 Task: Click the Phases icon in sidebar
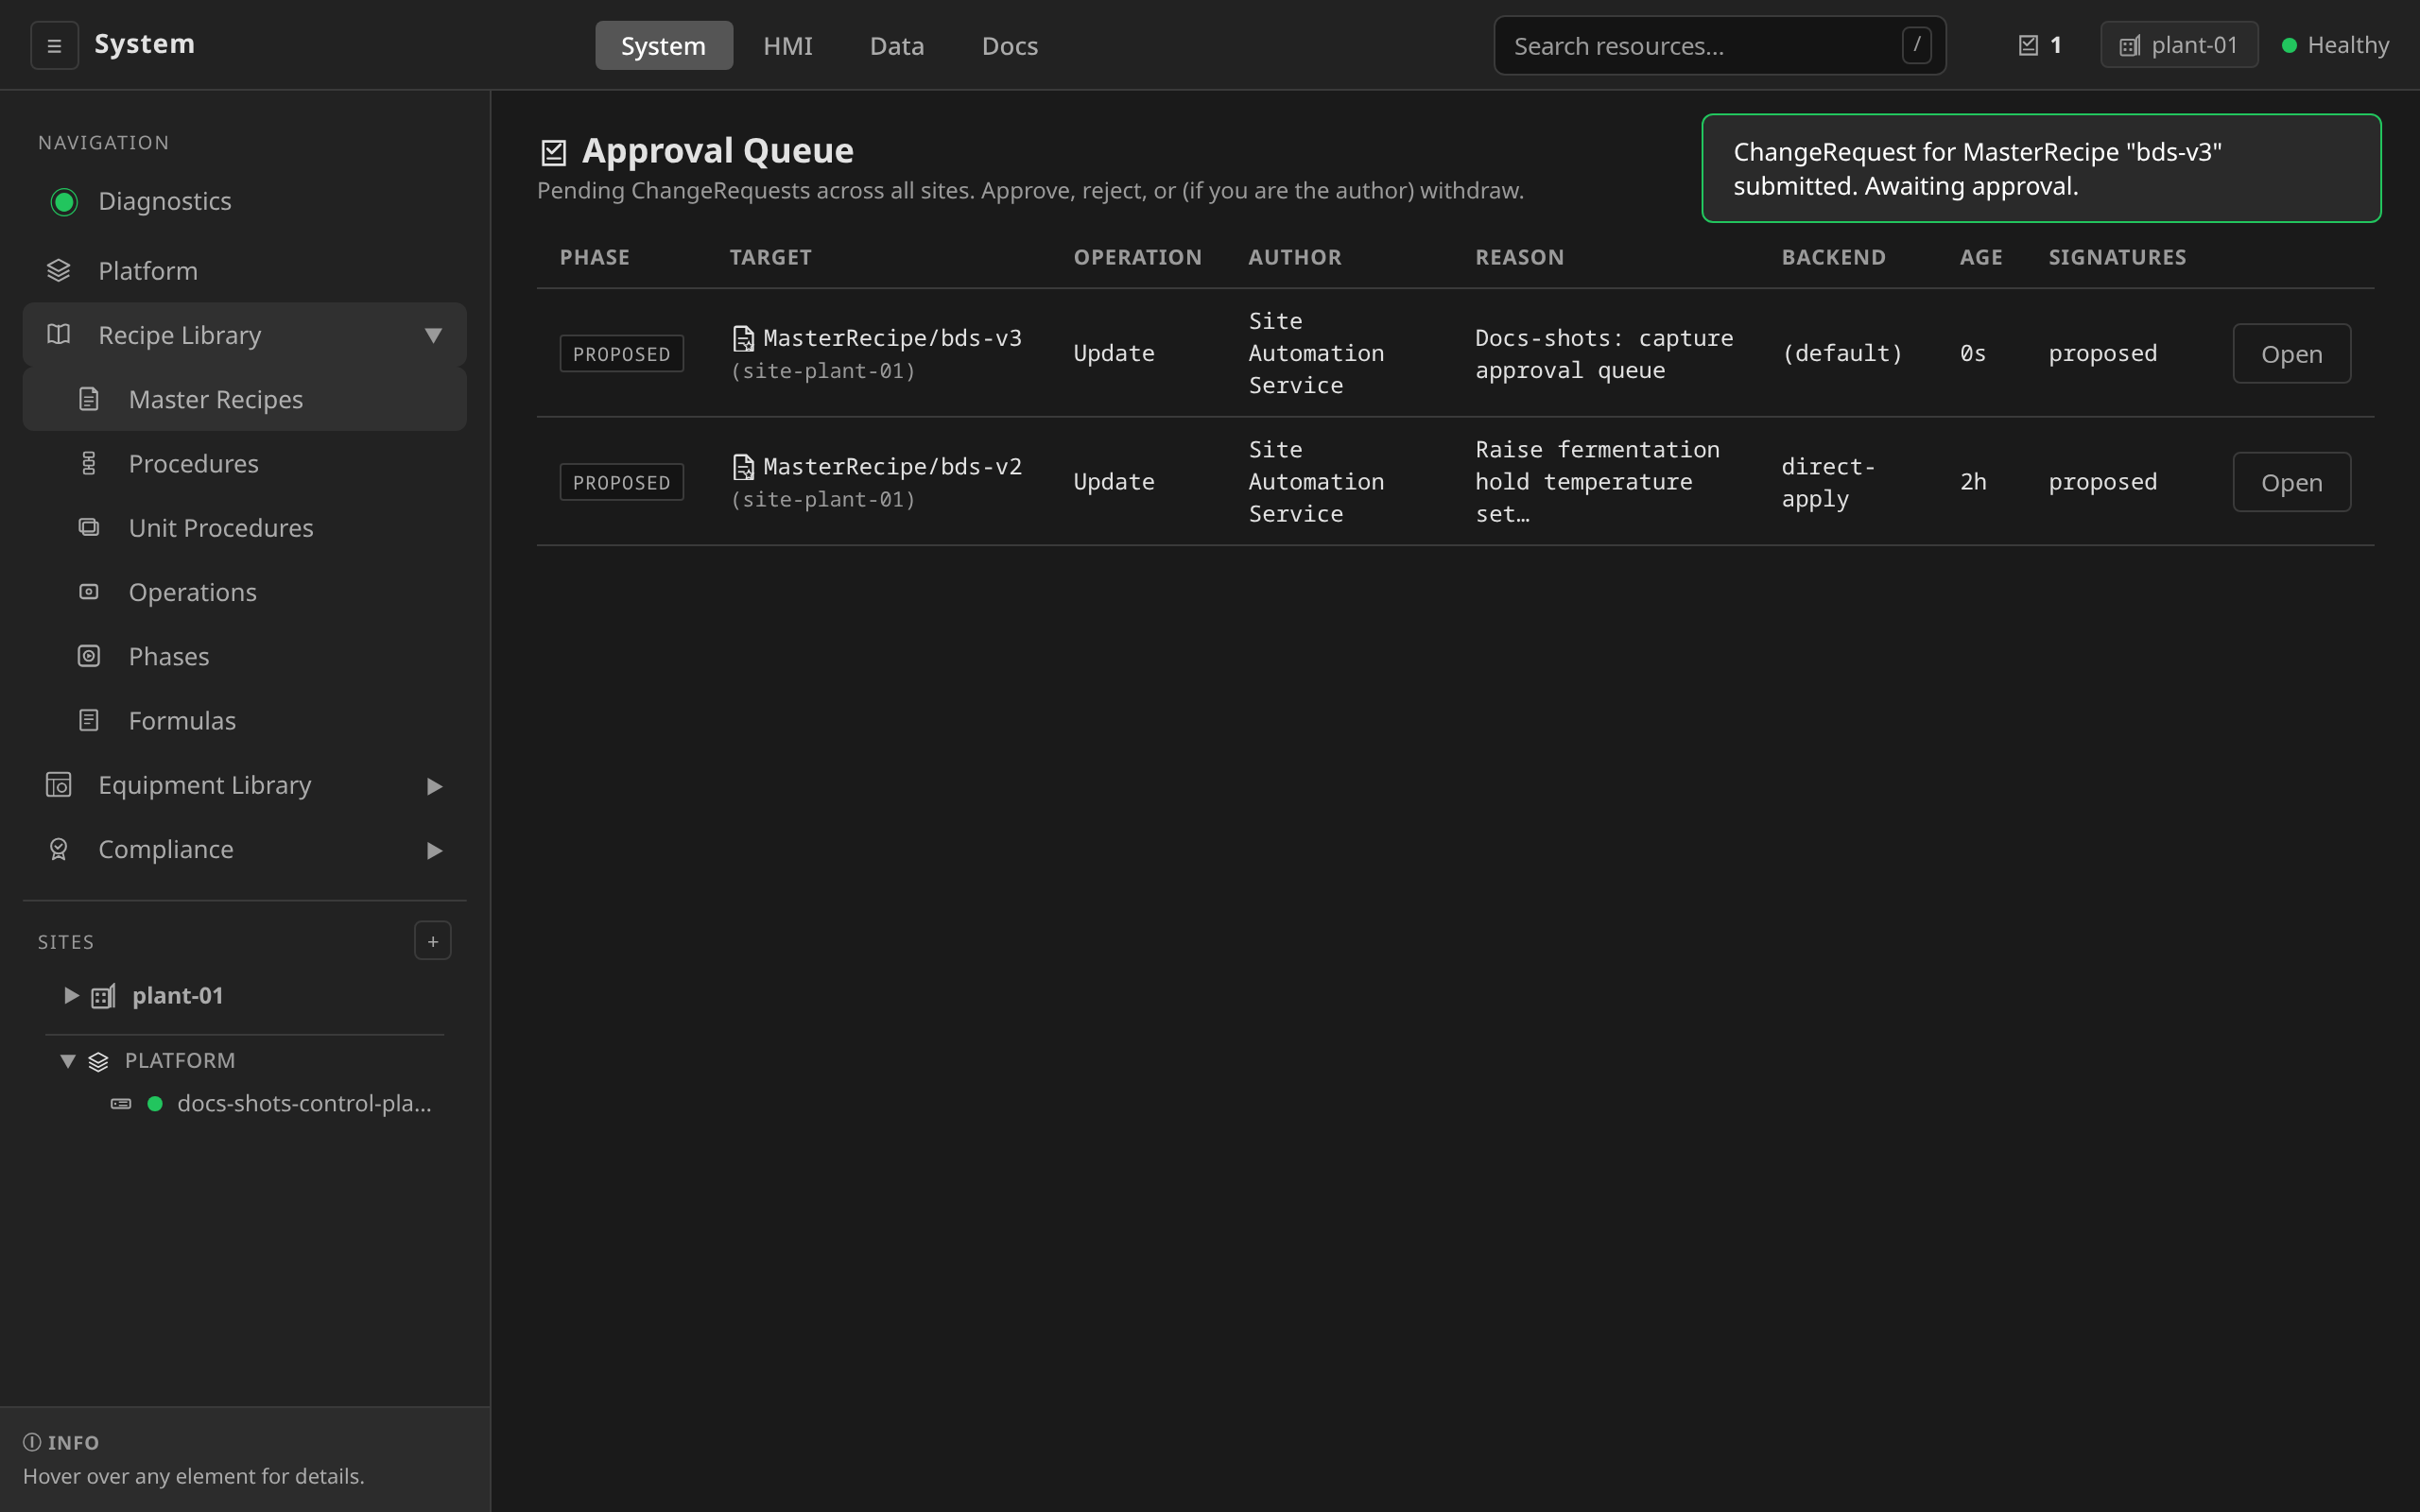point(89,656)
